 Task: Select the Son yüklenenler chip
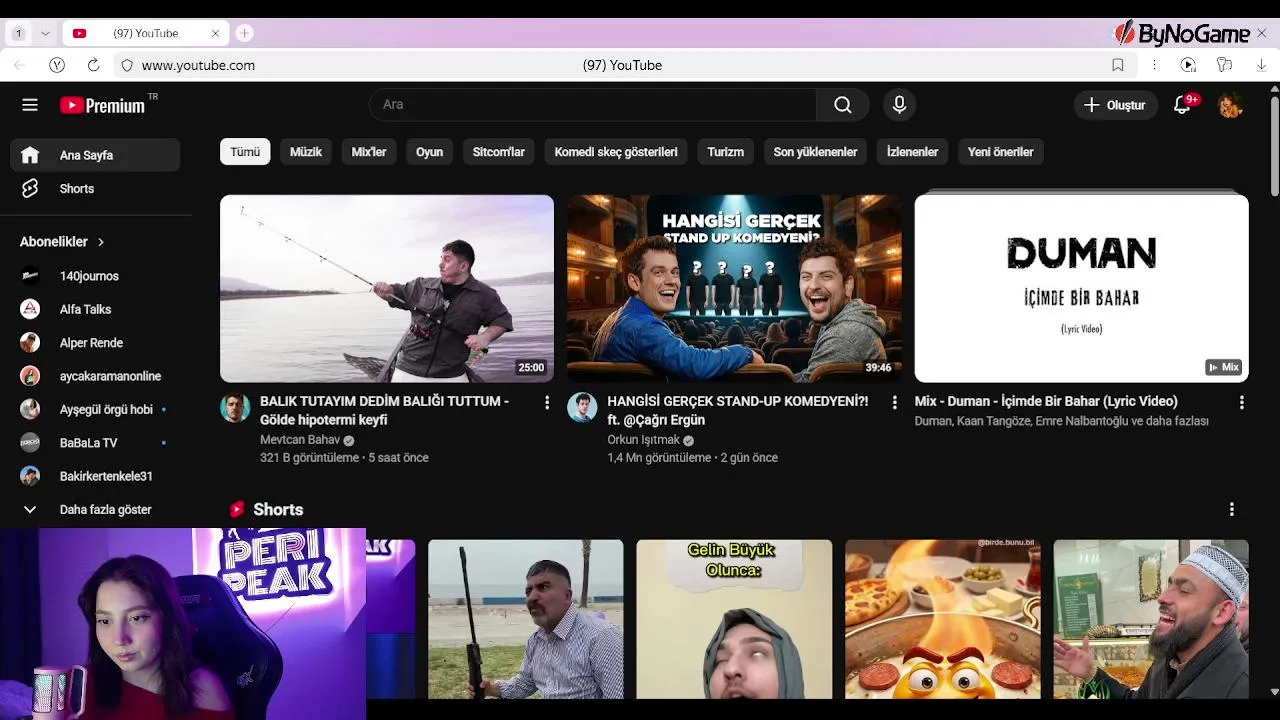(x=815, y=152)
